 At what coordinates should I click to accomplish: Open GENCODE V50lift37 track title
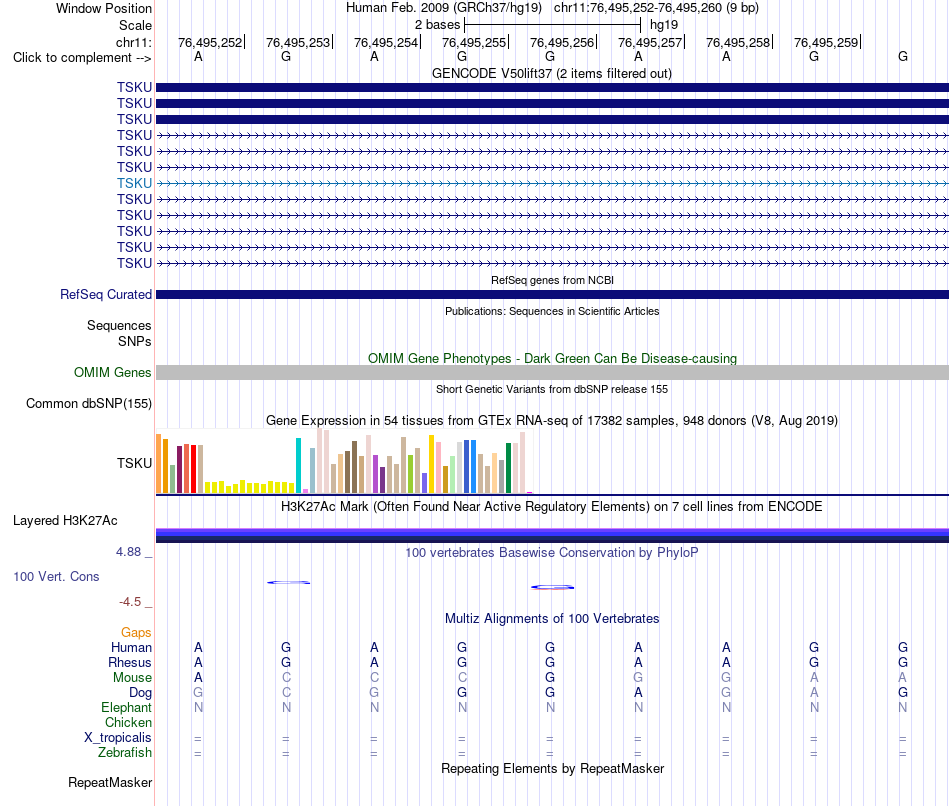pyautogui.click(x=551, y=73)
